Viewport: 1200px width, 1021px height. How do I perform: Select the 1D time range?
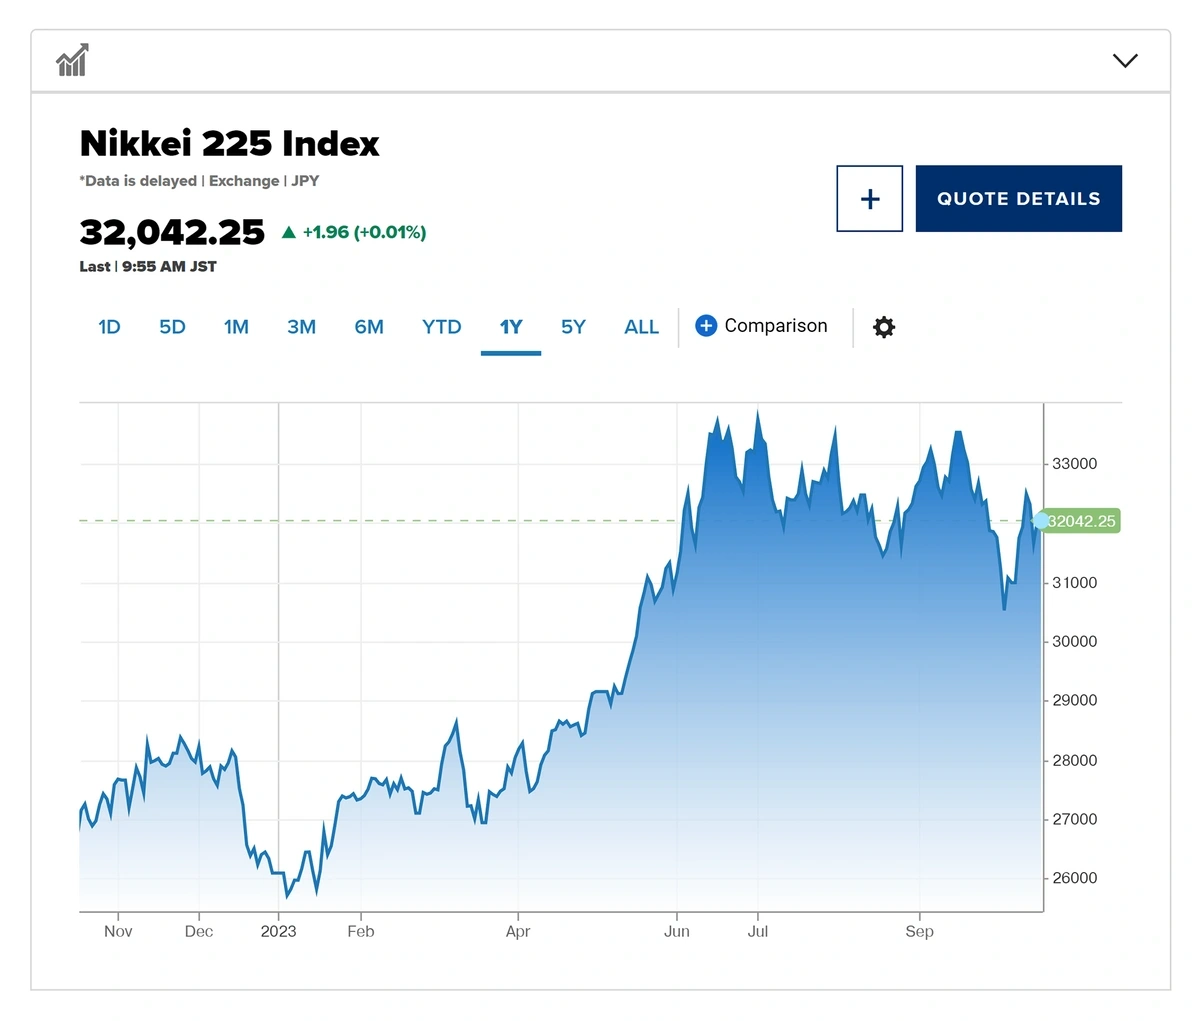(109, 327)
